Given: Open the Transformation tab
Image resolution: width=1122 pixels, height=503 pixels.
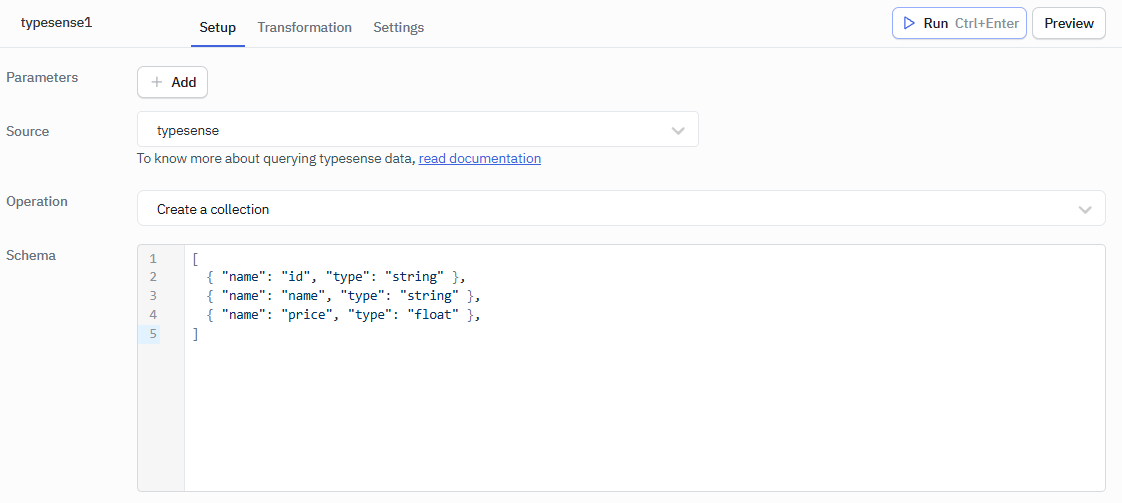Looking at the screenshot, I should (x=304, y=27).
